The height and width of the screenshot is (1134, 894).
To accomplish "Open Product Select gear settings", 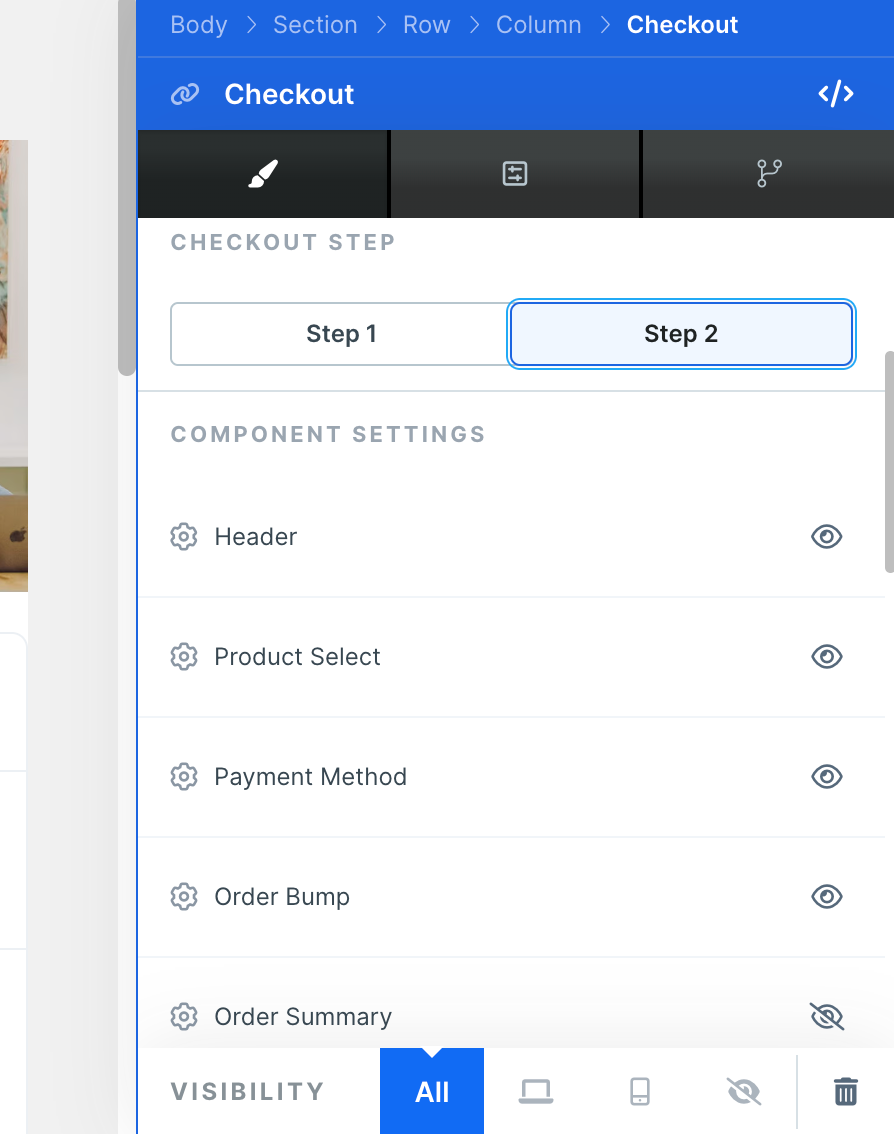I will 184,657.
